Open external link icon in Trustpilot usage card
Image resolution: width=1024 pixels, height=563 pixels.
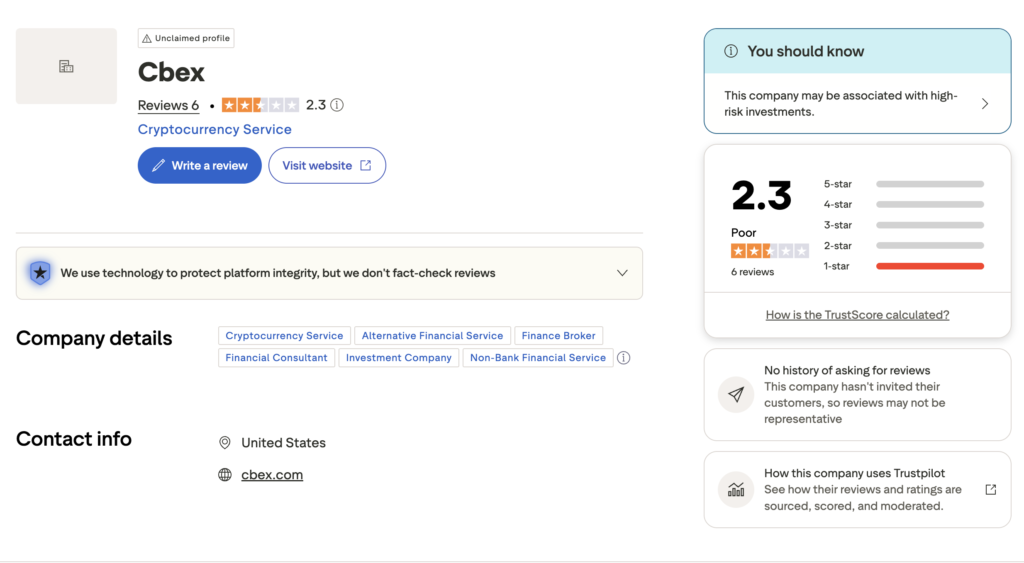click(x=991, y=490)
